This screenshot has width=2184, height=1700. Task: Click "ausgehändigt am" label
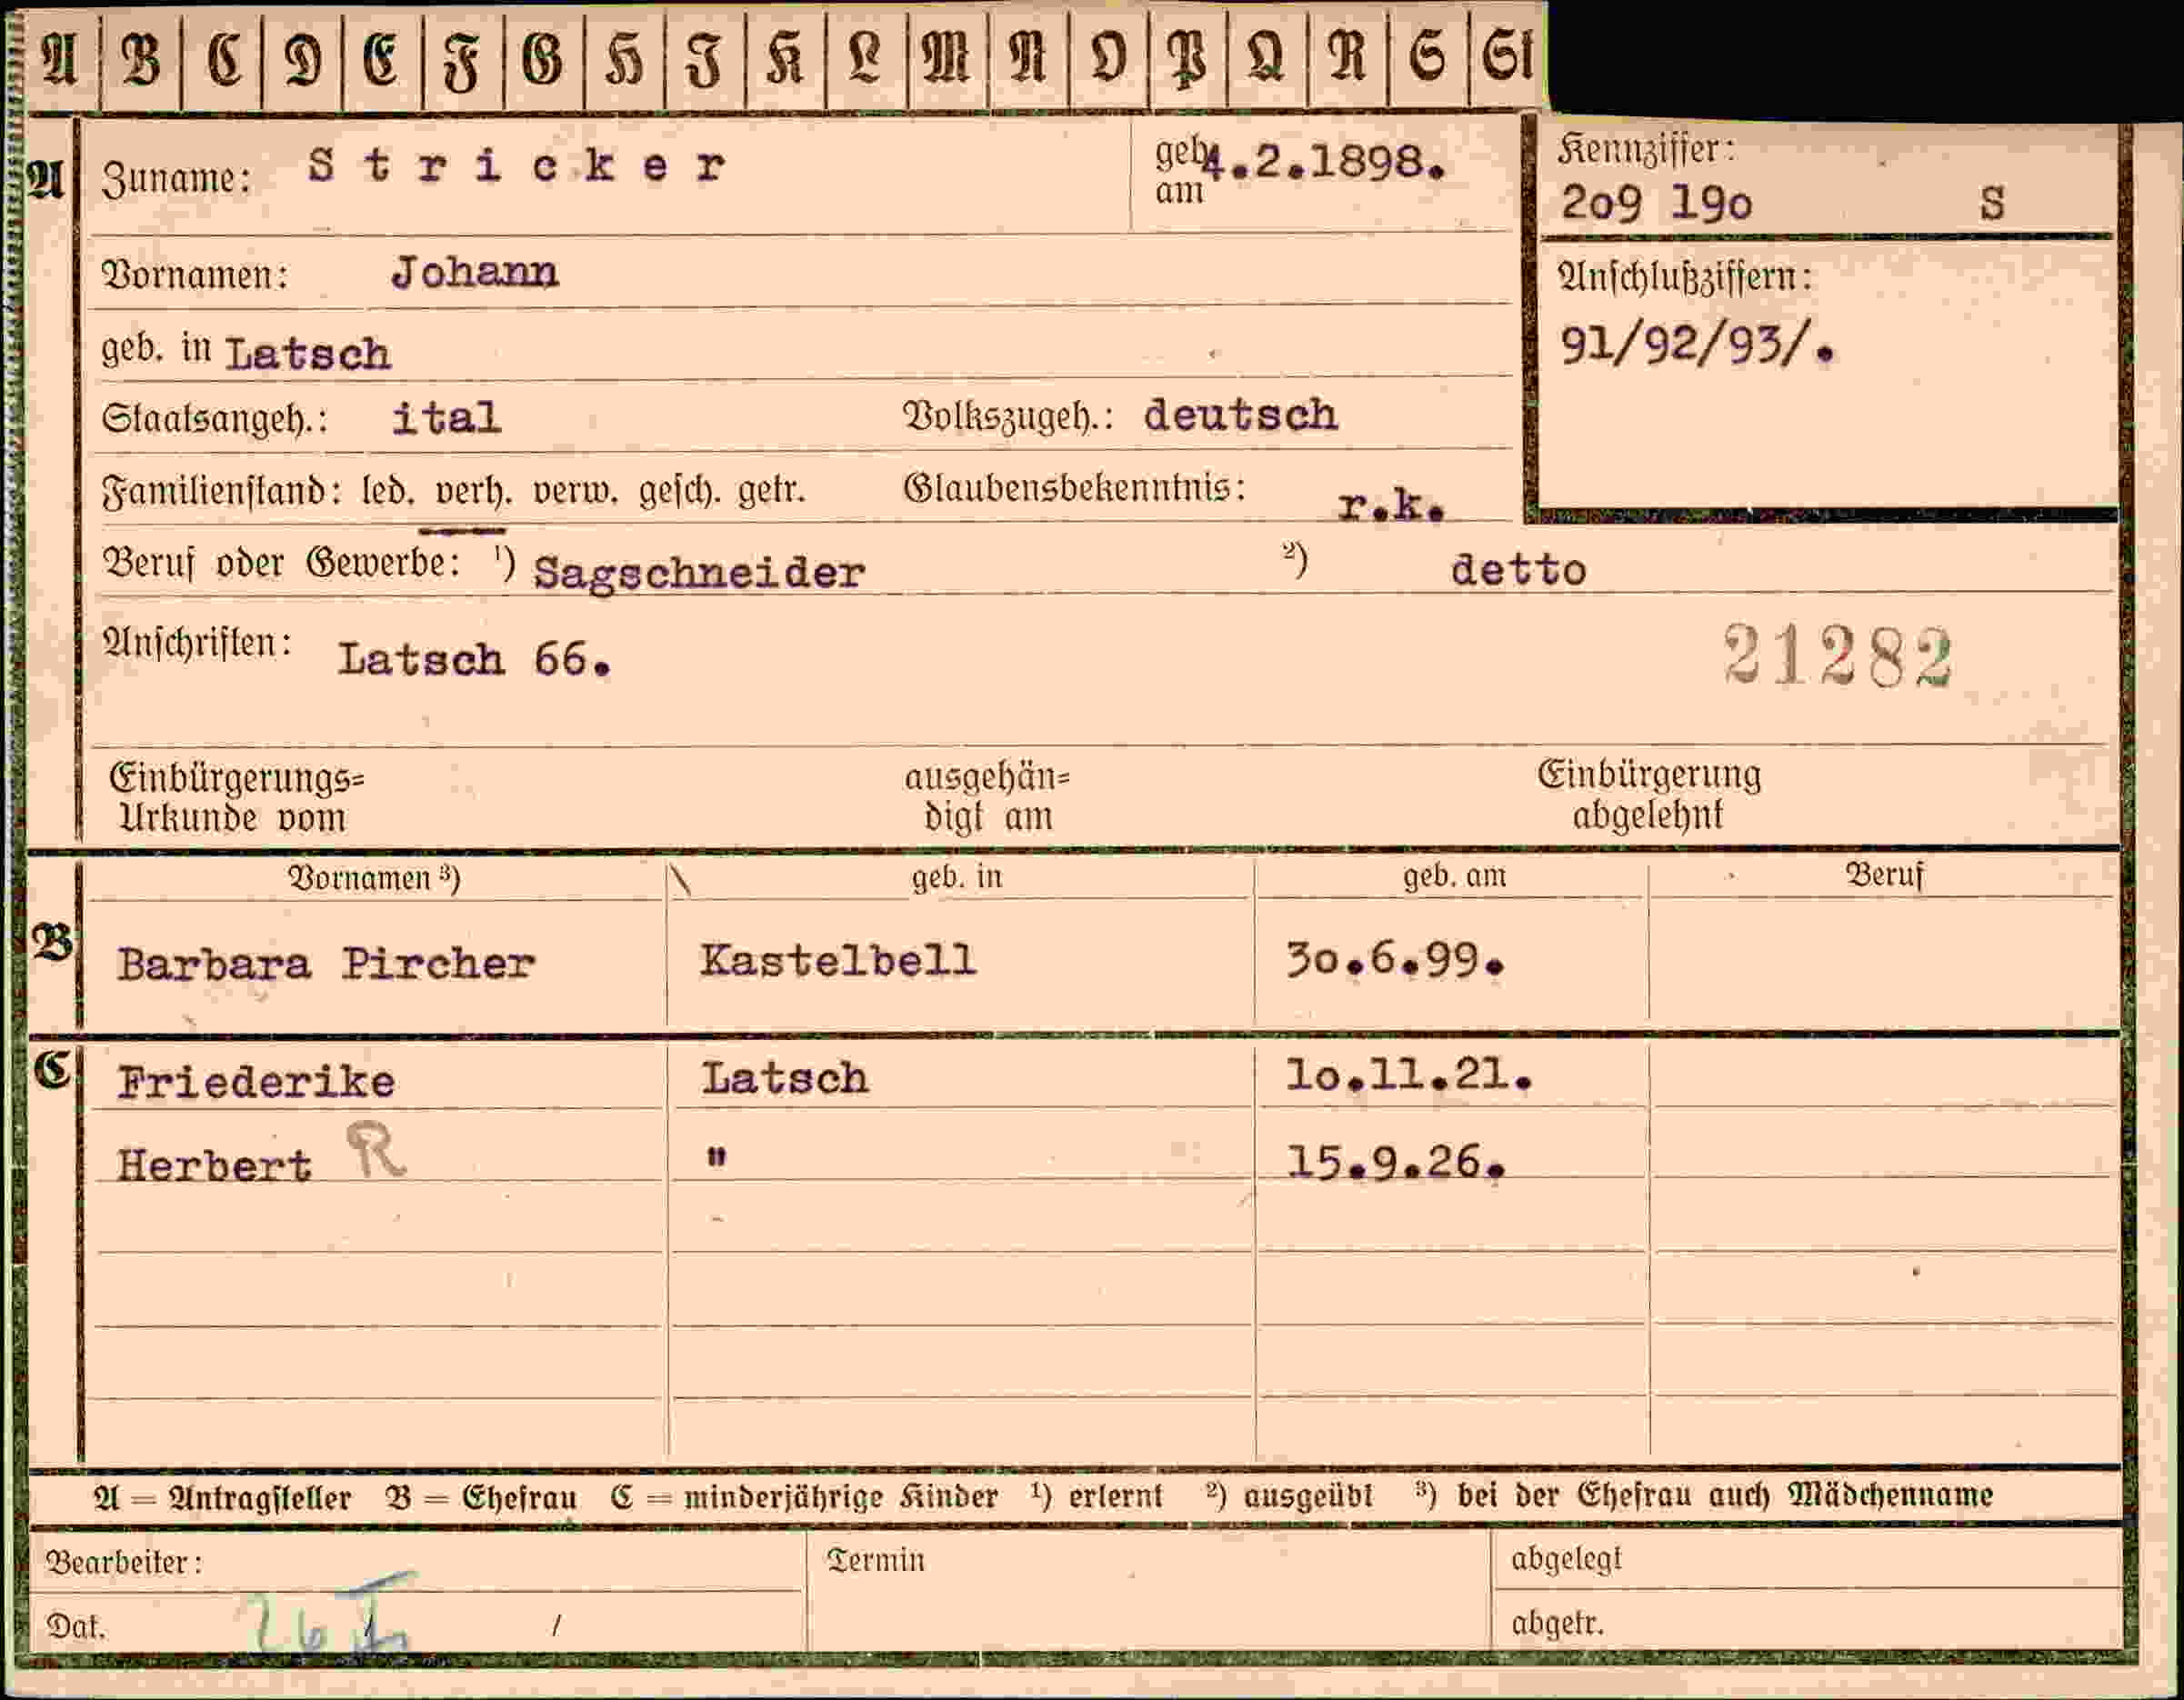coord(987,797)
